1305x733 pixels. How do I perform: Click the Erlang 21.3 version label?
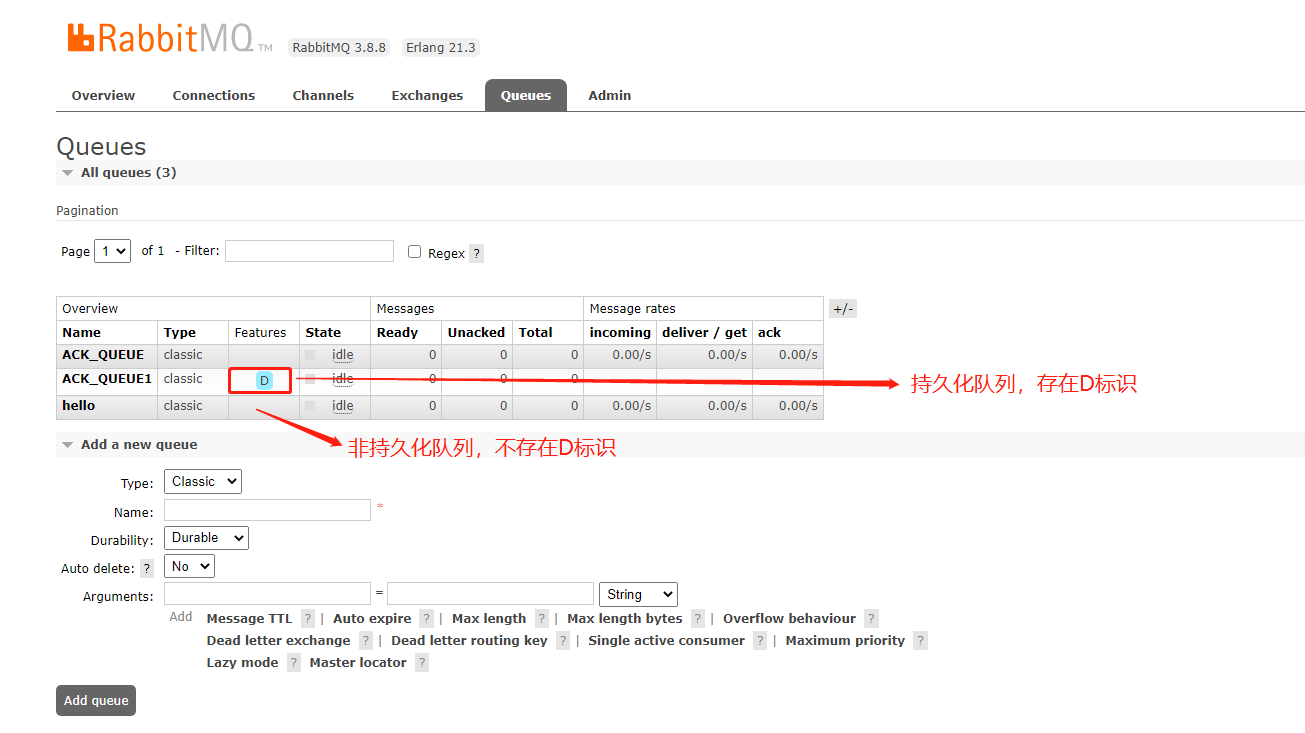click(x=441, y=48)
